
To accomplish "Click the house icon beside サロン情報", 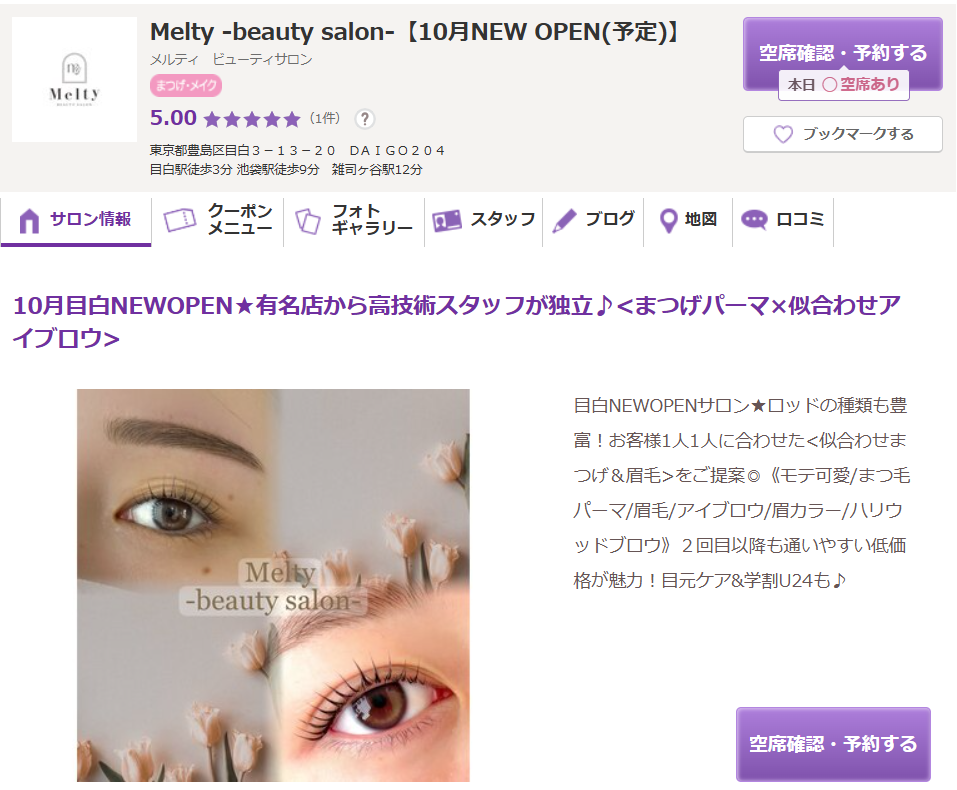I will point(29,220).
